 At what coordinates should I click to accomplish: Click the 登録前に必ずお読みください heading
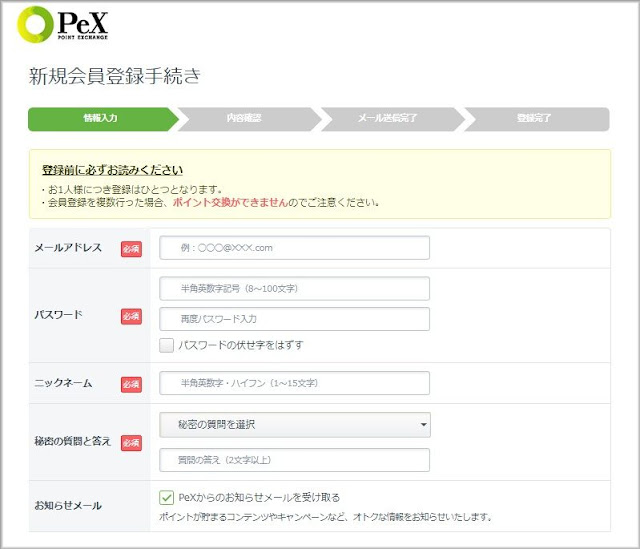click(112, 170)
